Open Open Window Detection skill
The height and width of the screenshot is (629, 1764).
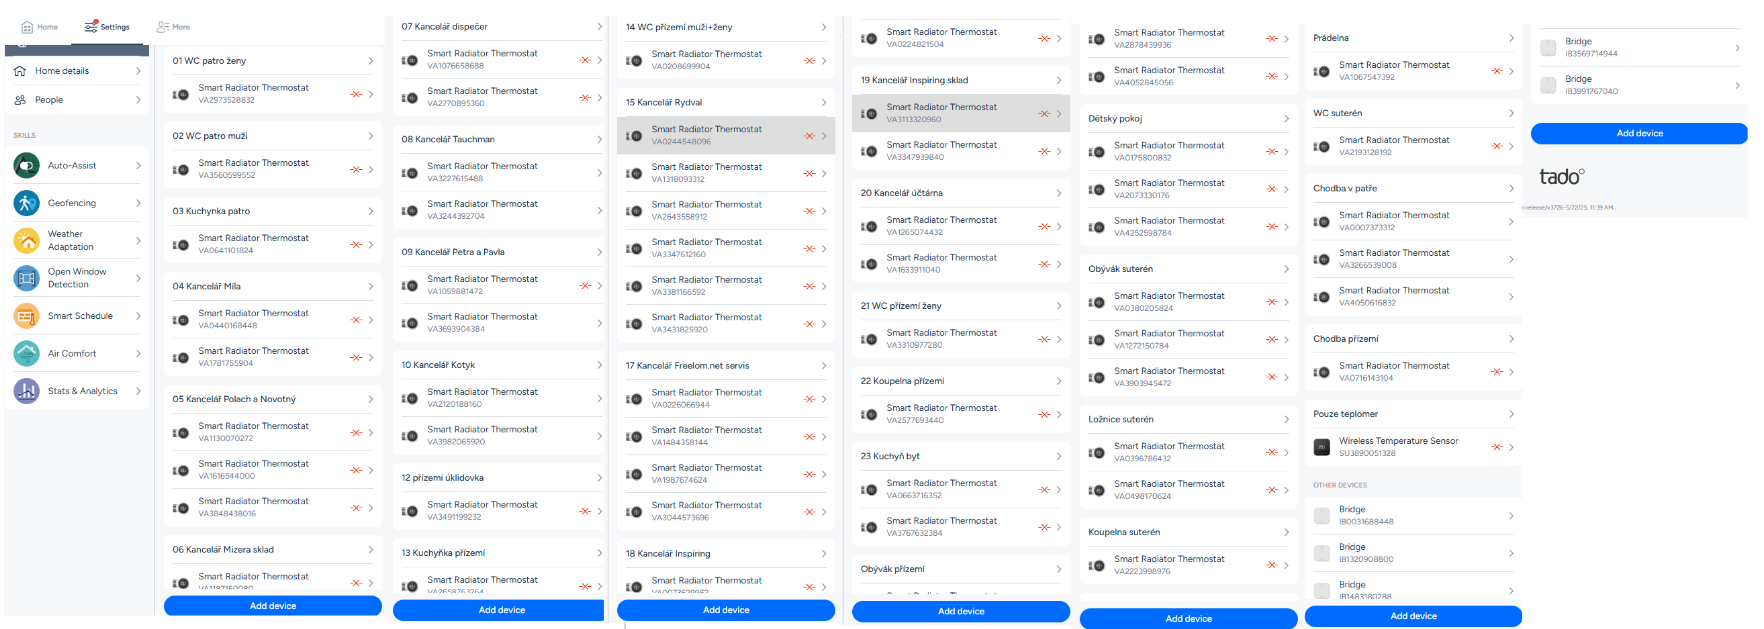click(77, 278)
